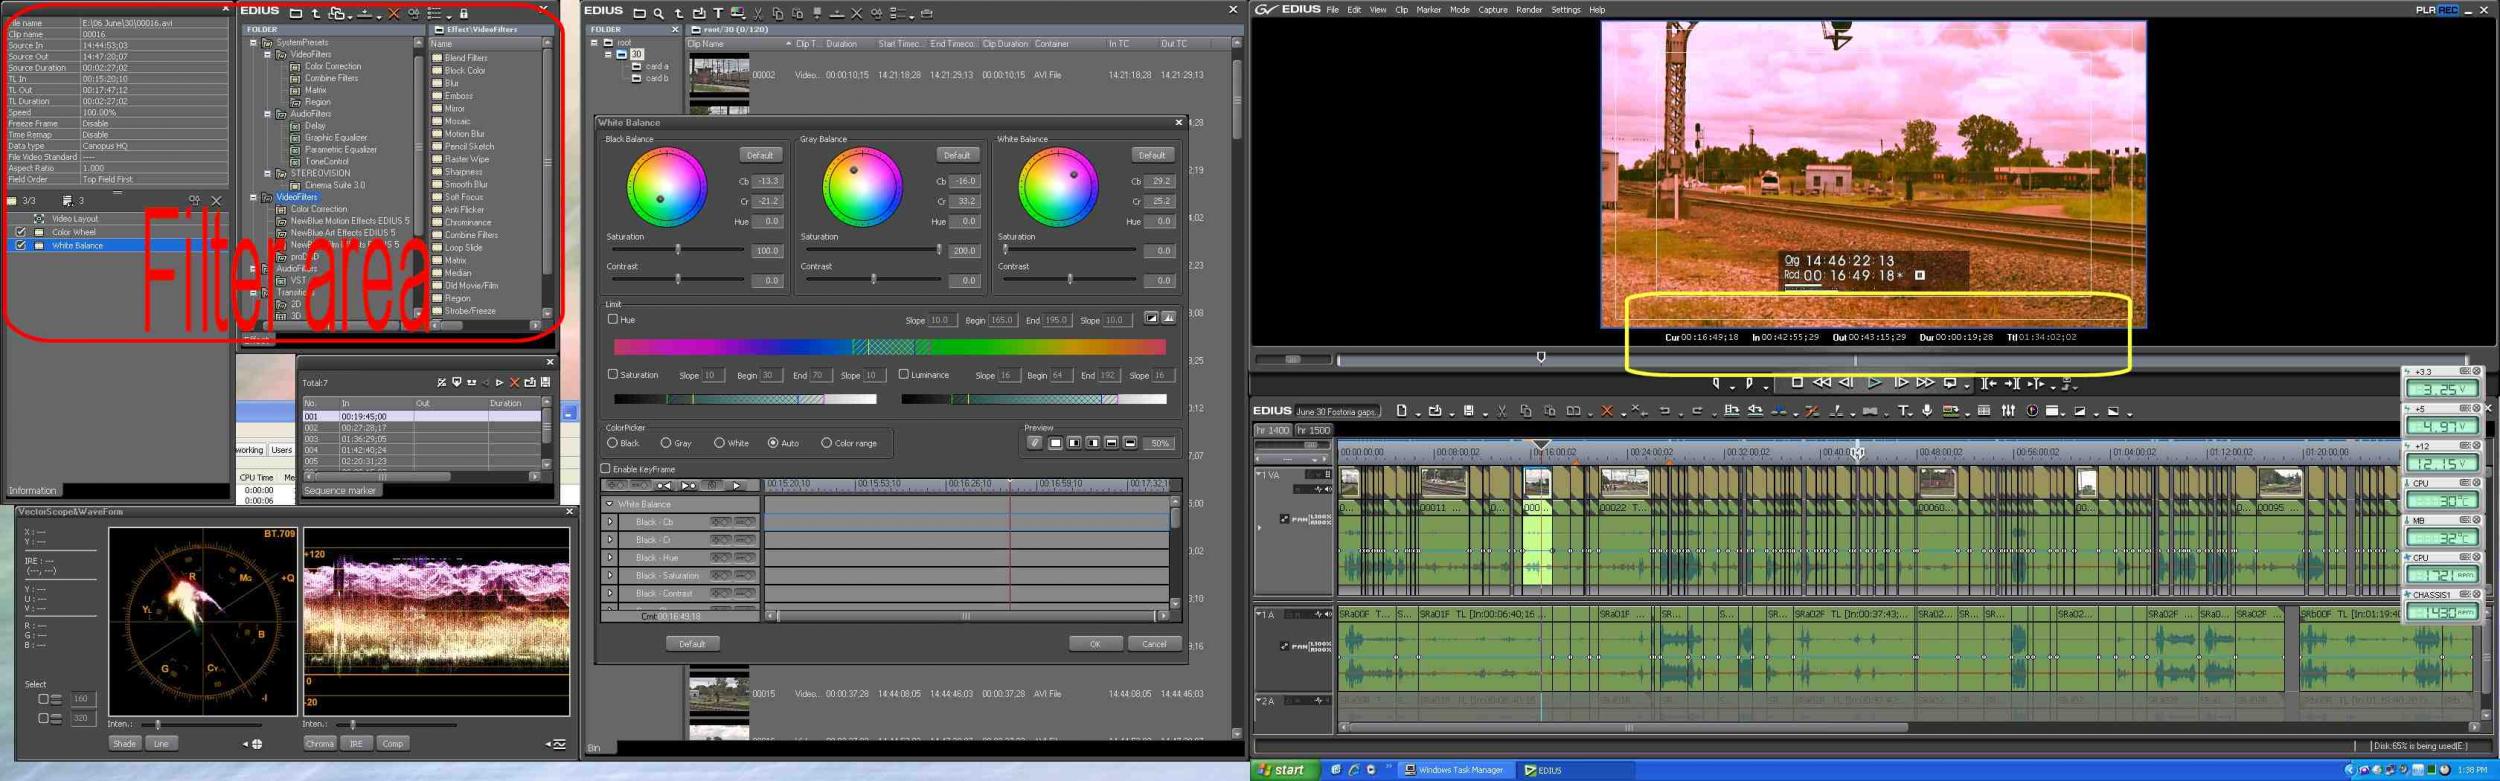
Task: Click the lock icon in Effect palette toolbar
Action: point(464,13)
